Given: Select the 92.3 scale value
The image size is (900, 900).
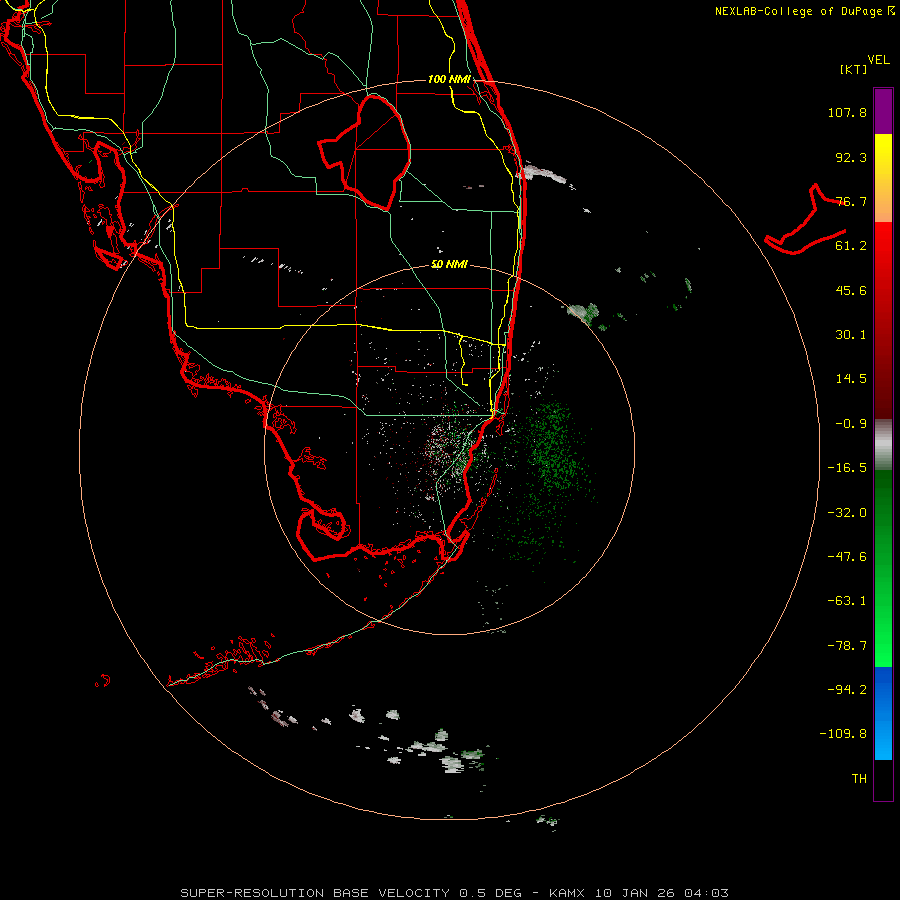Looking at the screenshot, I should pos(851,157).
